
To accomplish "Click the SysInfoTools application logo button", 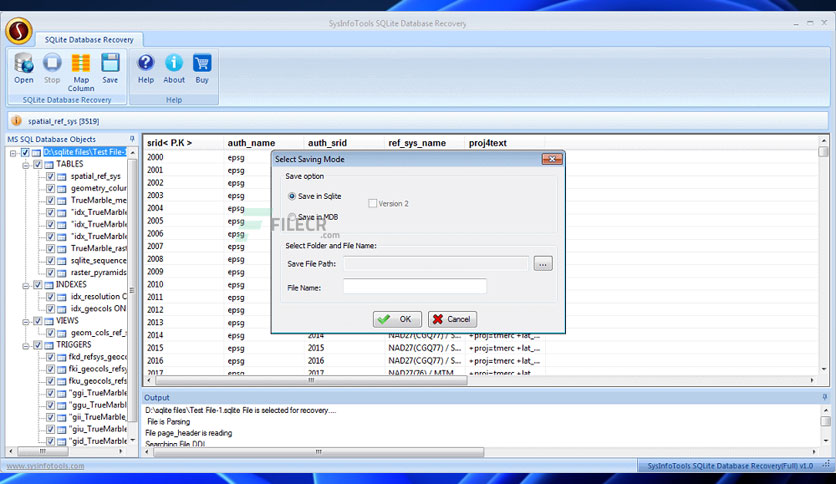I will tap(19, 30).
